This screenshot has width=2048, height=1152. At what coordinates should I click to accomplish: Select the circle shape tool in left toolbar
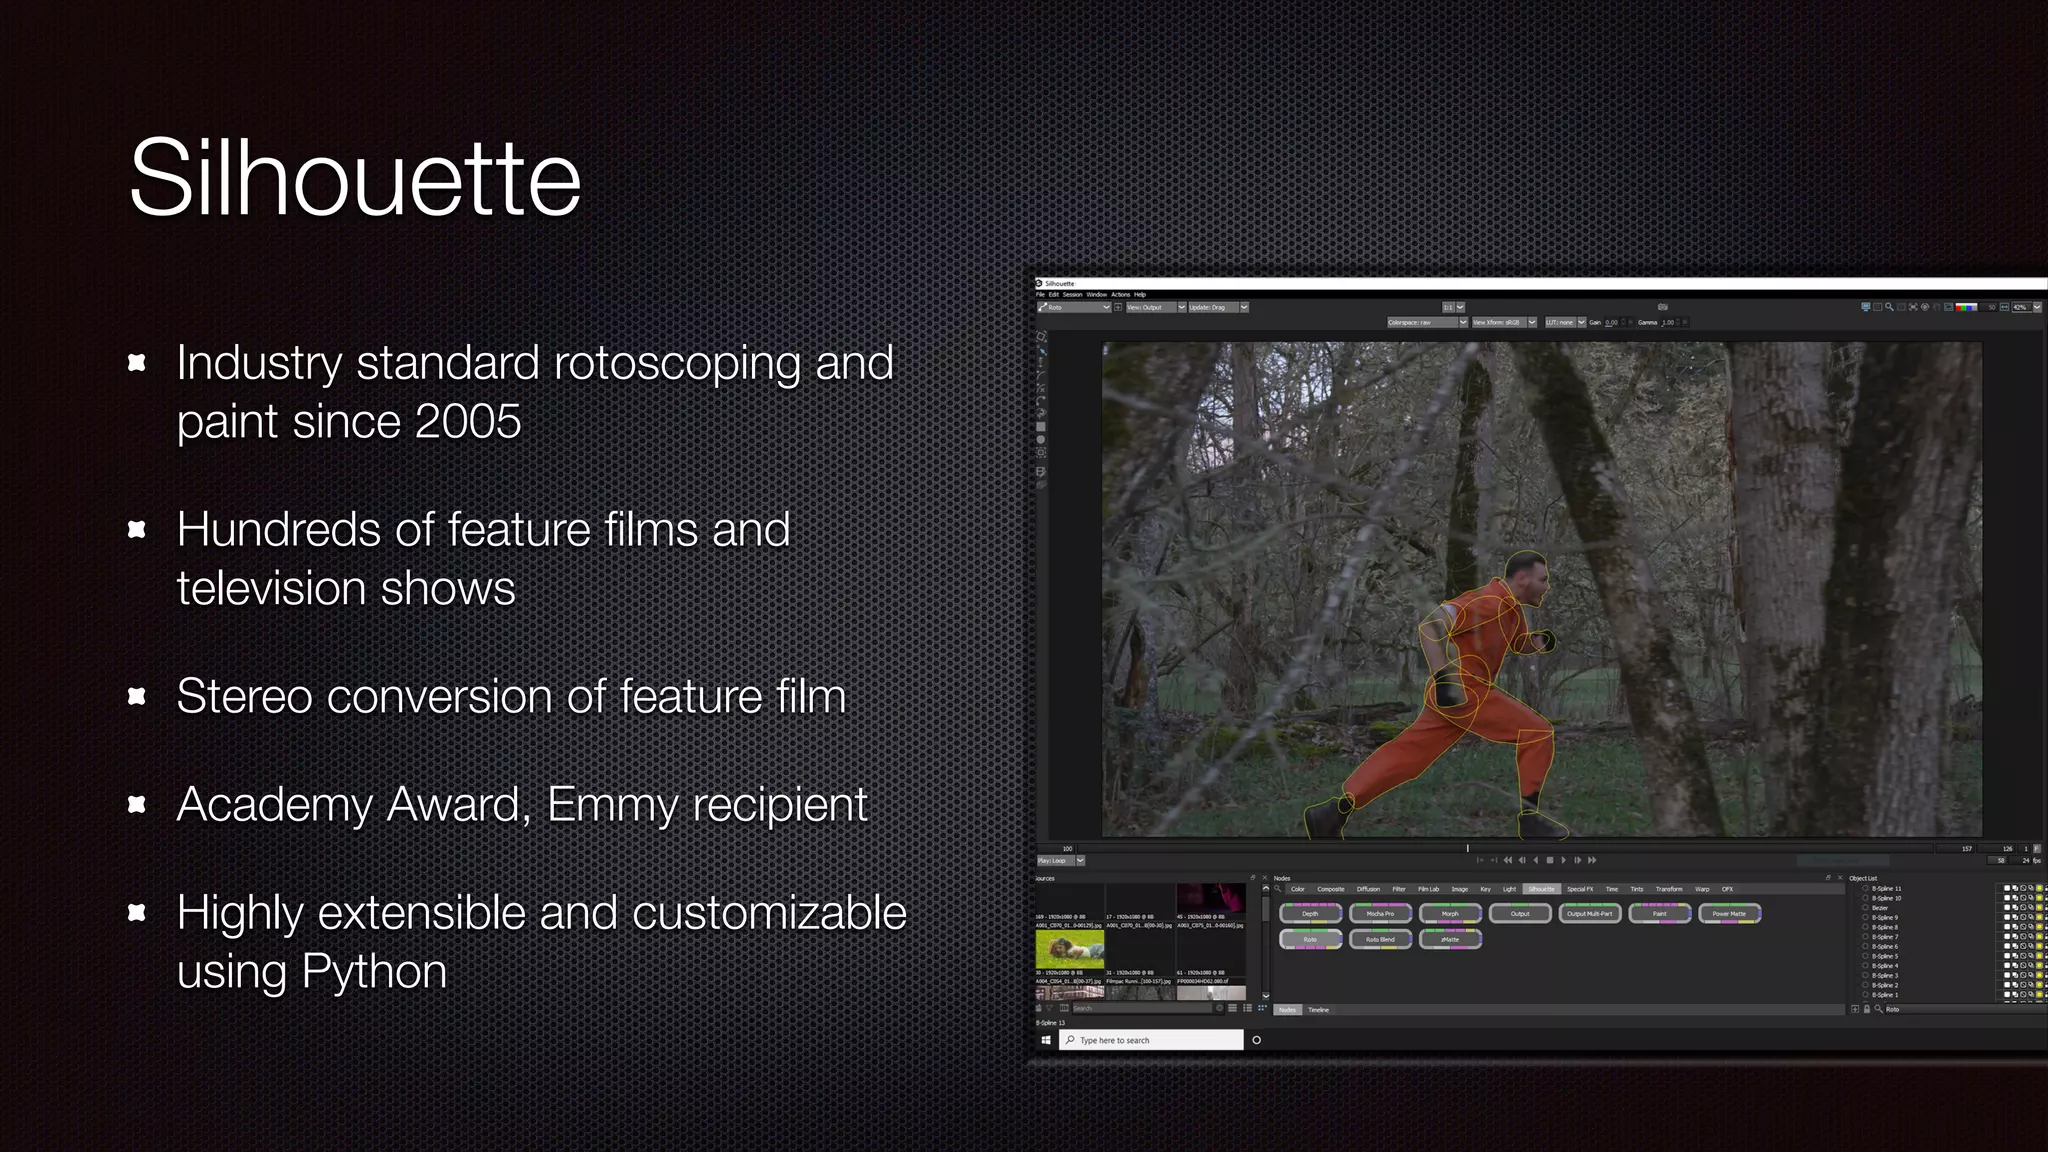(1041, 440)
